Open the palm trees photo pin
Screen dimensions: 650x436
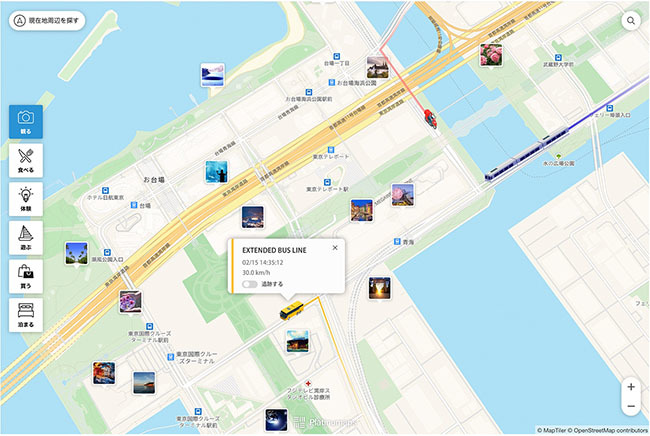pyautogui.click(x=77, y=253)
